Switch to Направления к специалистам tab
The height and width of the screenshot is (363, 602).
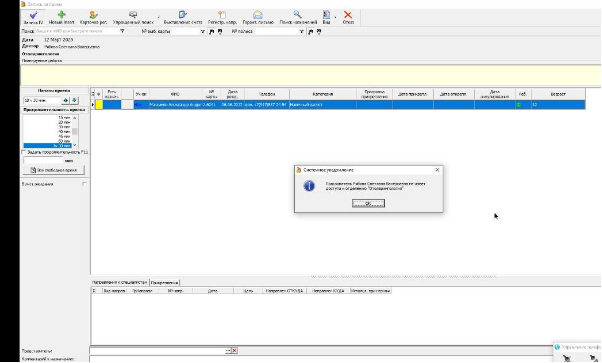(x=119, y=282)
